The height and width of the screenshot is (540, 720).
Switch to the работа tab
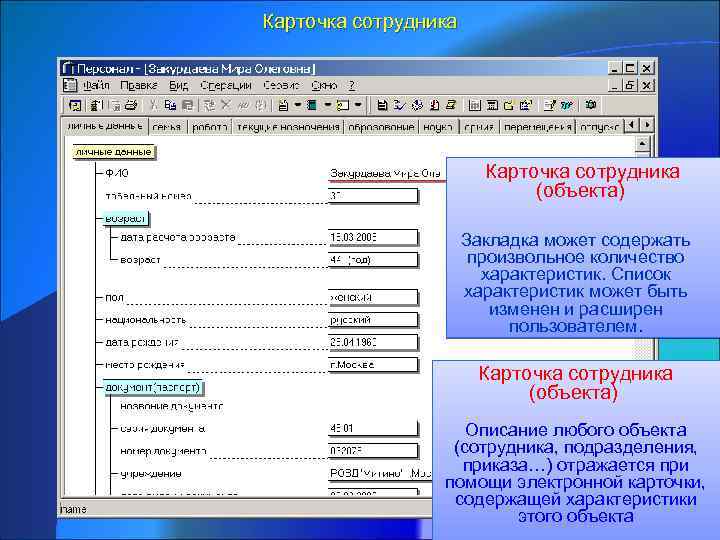(x=210, y=127)
